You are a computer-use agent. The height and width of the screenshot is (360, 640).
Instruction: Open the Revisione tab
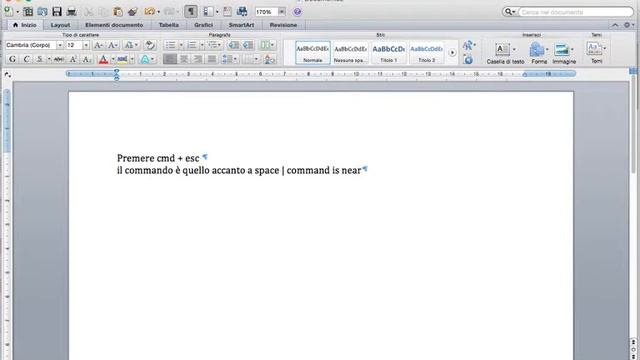(283, 25)
